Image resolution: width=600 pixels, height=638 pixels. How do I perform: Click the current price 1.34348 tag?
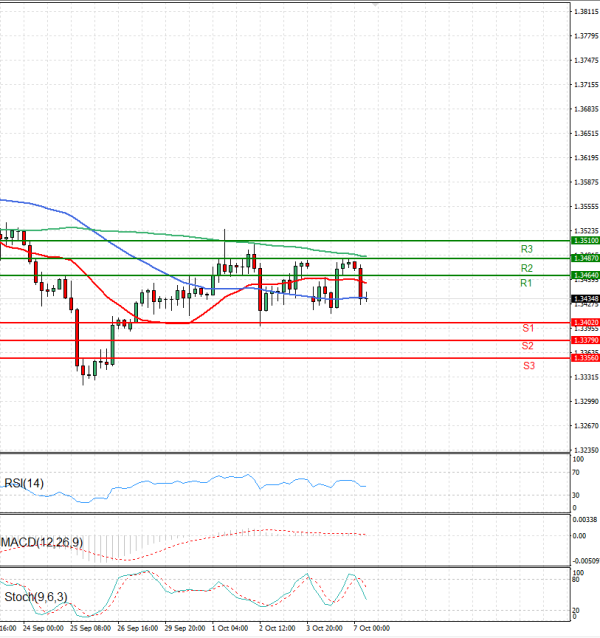coord(584,299)
